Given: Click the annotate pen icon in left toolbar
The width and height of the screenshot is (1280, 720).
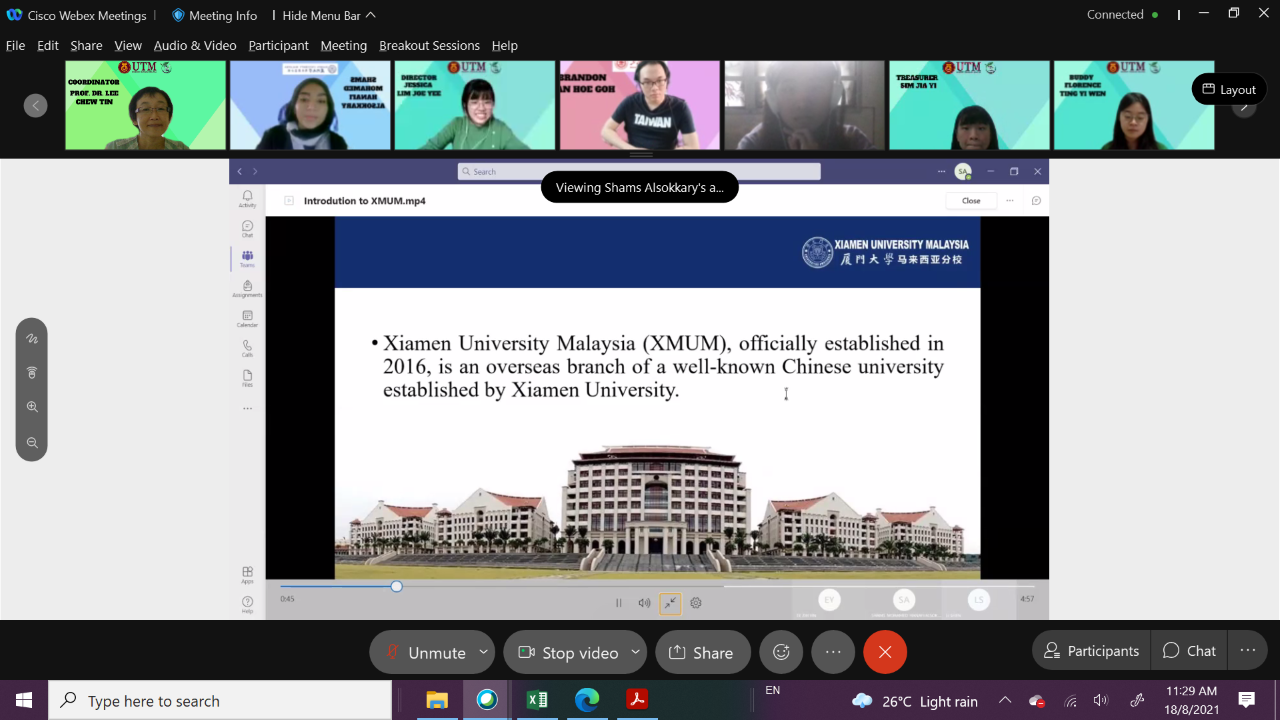Looking at the screenshot, I should coord(32,339).
